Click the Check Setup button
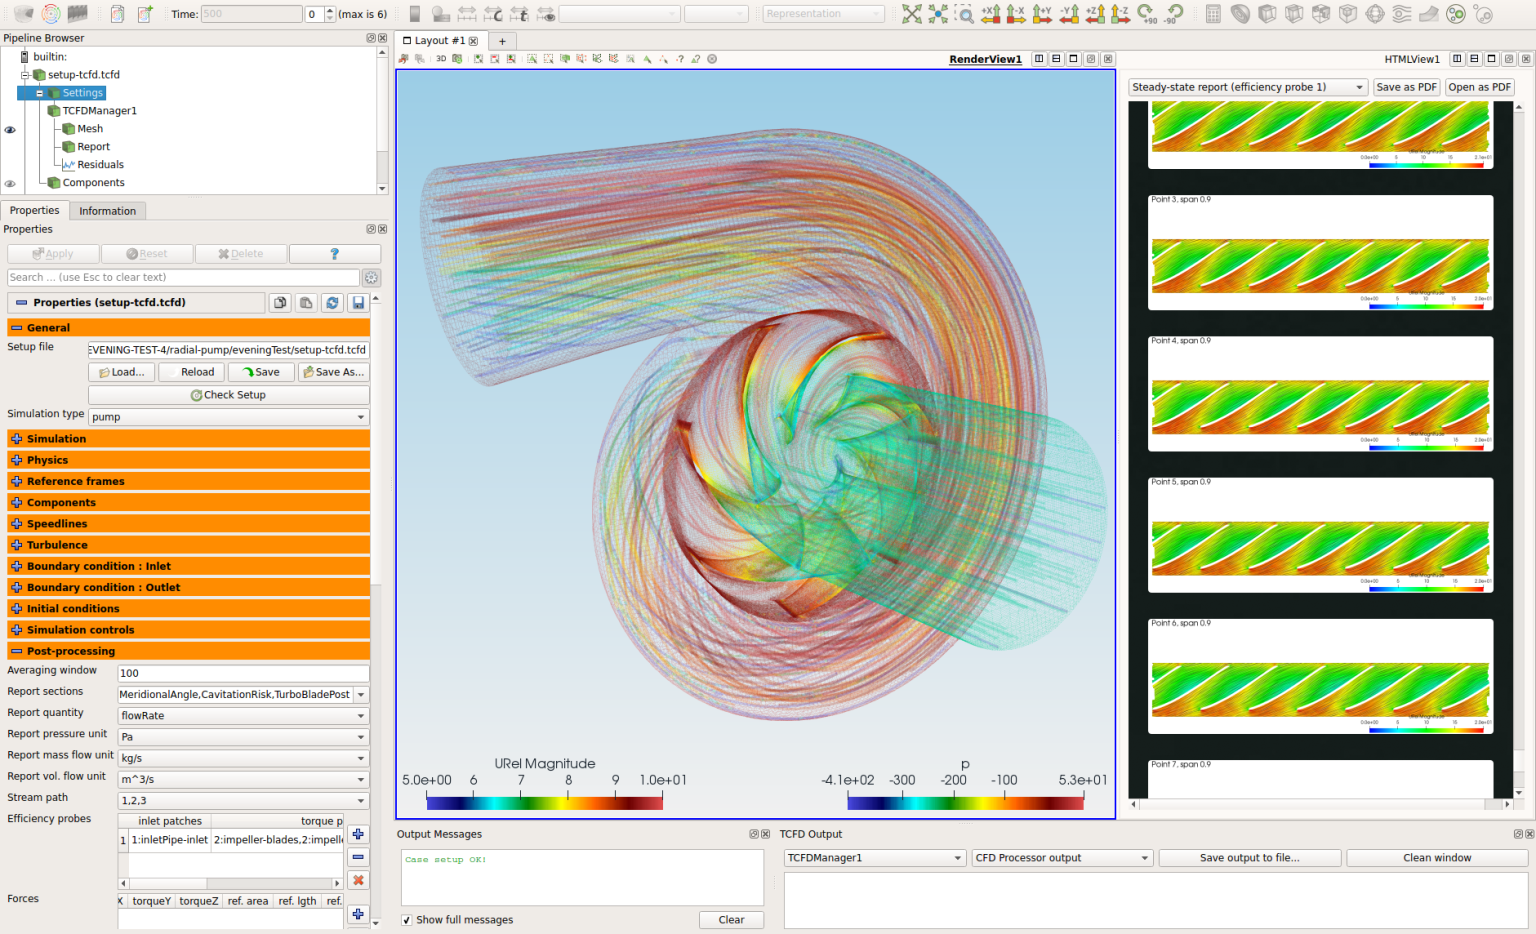The width and height of the screenshot is (1536, 934). coord(228,394)
